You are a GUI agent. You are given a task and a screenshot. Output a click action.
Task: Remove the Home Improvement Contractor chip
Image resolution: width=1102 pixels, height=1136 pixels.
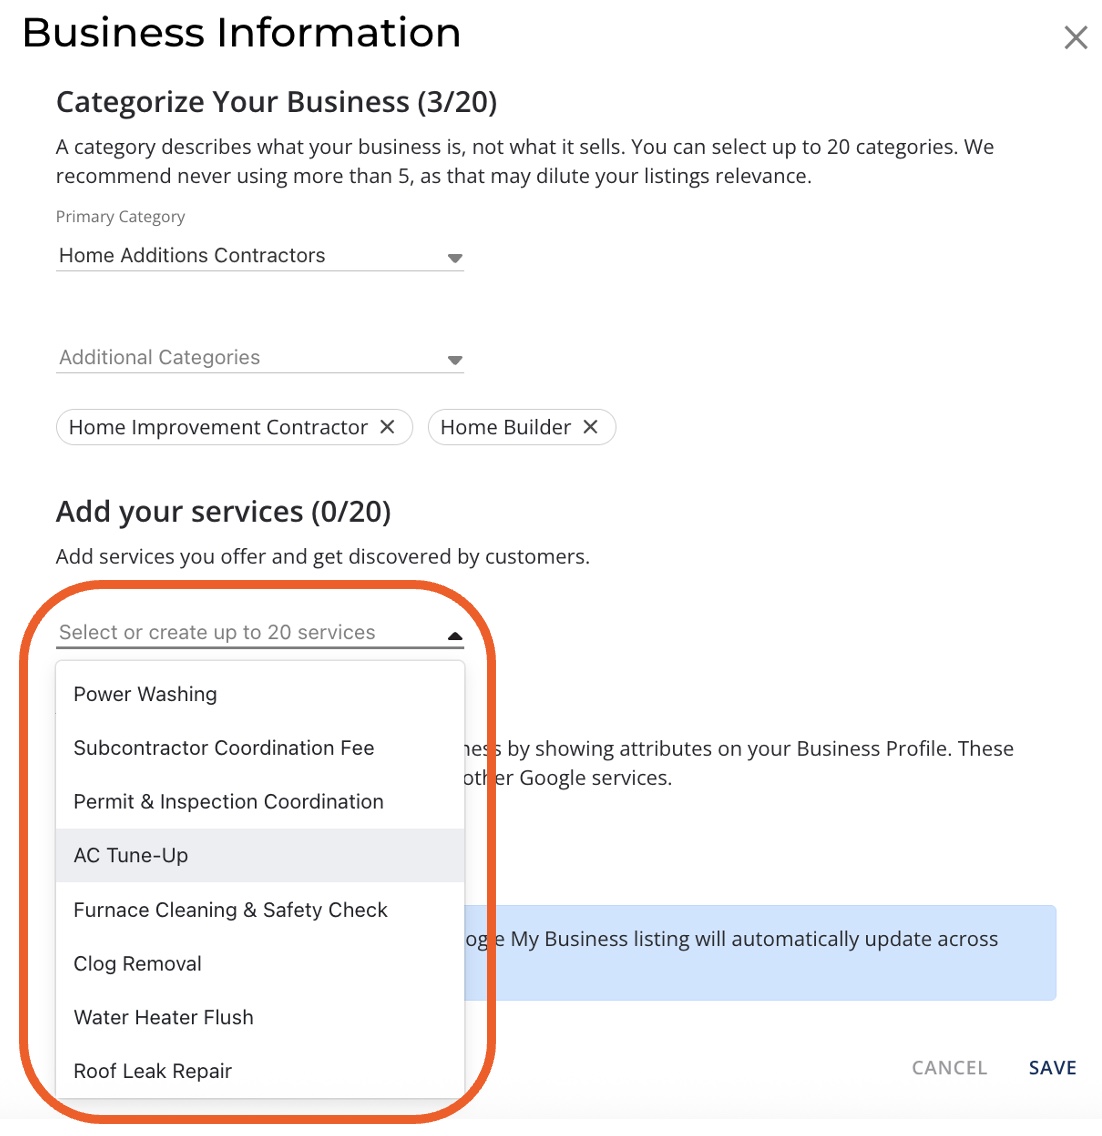(x=388, y=427)
